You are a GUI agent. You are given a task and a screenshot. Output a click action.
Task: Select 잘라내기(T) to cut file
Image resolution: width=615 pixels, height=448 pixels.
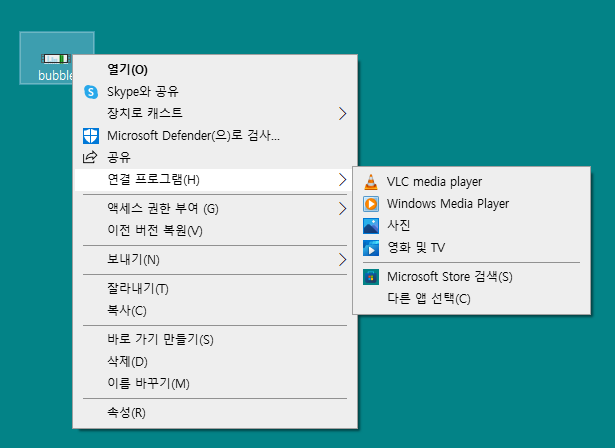point(215,289)
